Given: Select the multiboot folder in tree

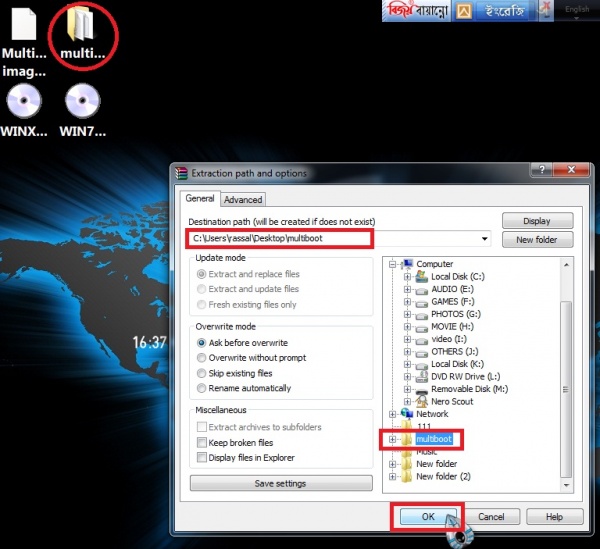Looking at the screenshot, I should coord(434,439).
